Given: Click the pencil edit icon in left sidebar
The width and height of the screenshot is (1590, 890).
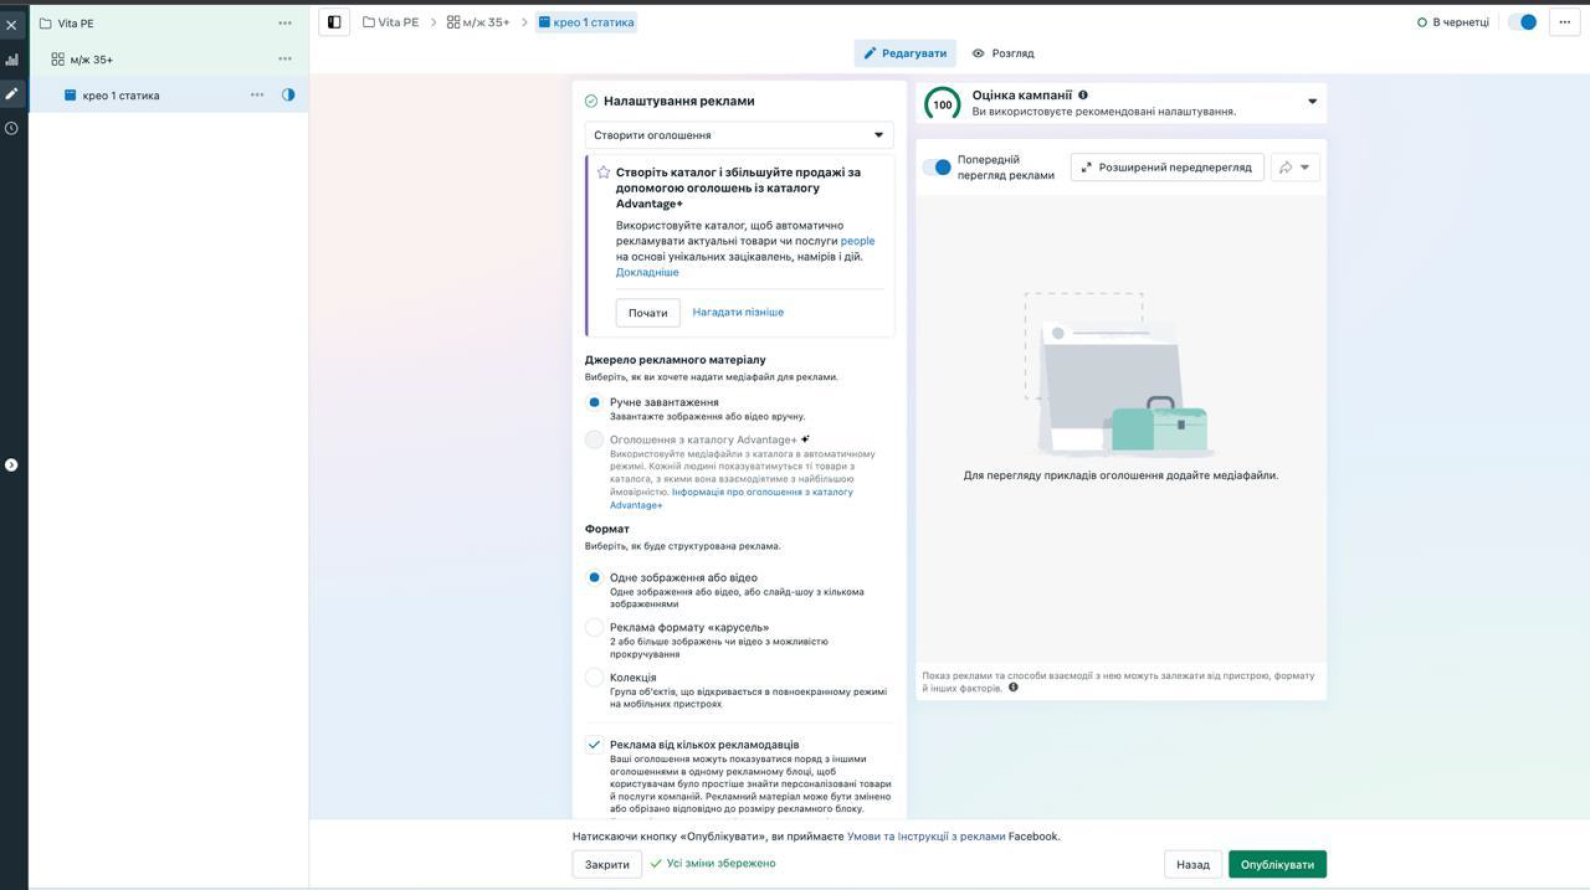Looking at the screenshot, I should click(12, 94).
